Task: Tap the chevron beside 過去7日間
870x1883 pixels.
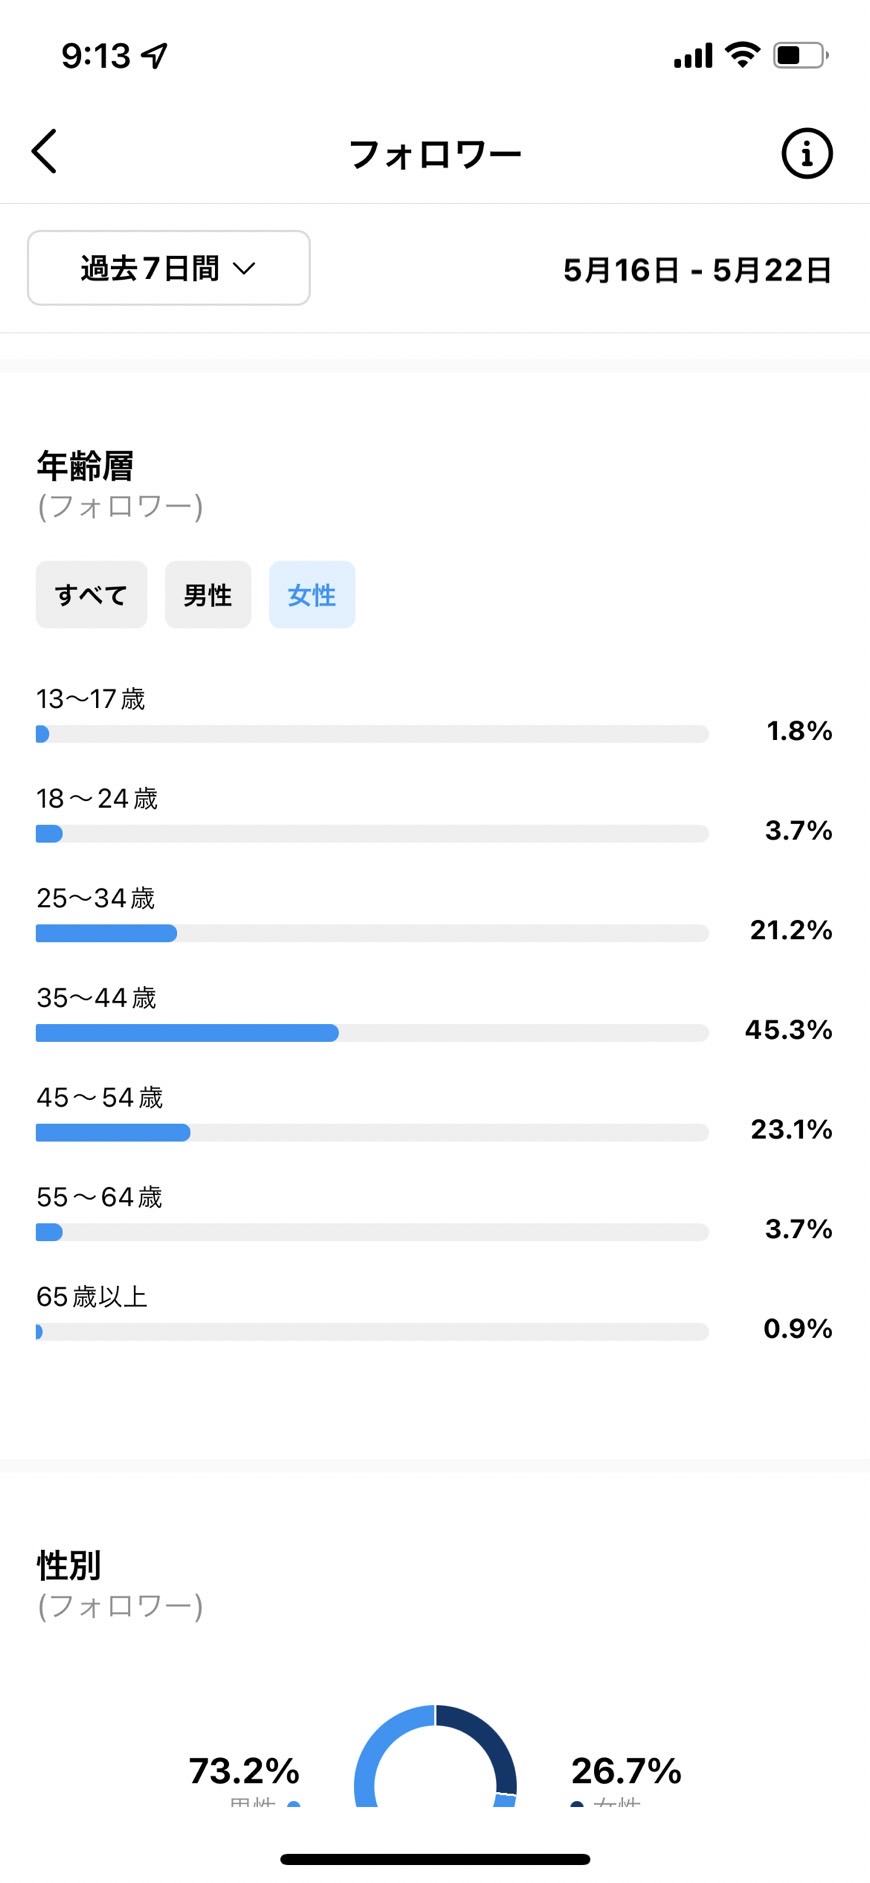Action: tap(244, 268)
